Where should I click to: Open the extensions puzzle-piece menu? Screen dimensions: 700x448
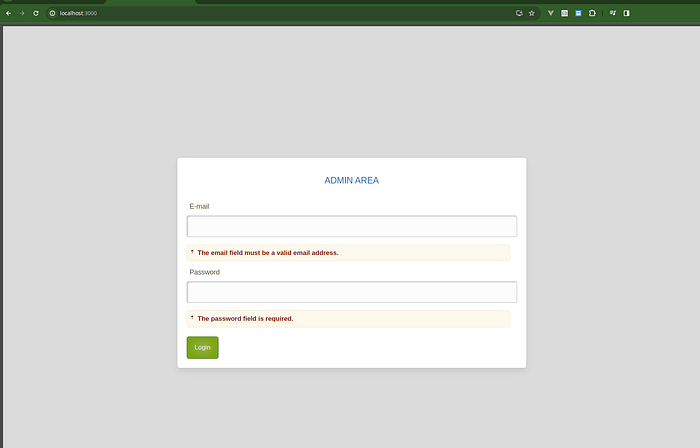coord(592,13)
